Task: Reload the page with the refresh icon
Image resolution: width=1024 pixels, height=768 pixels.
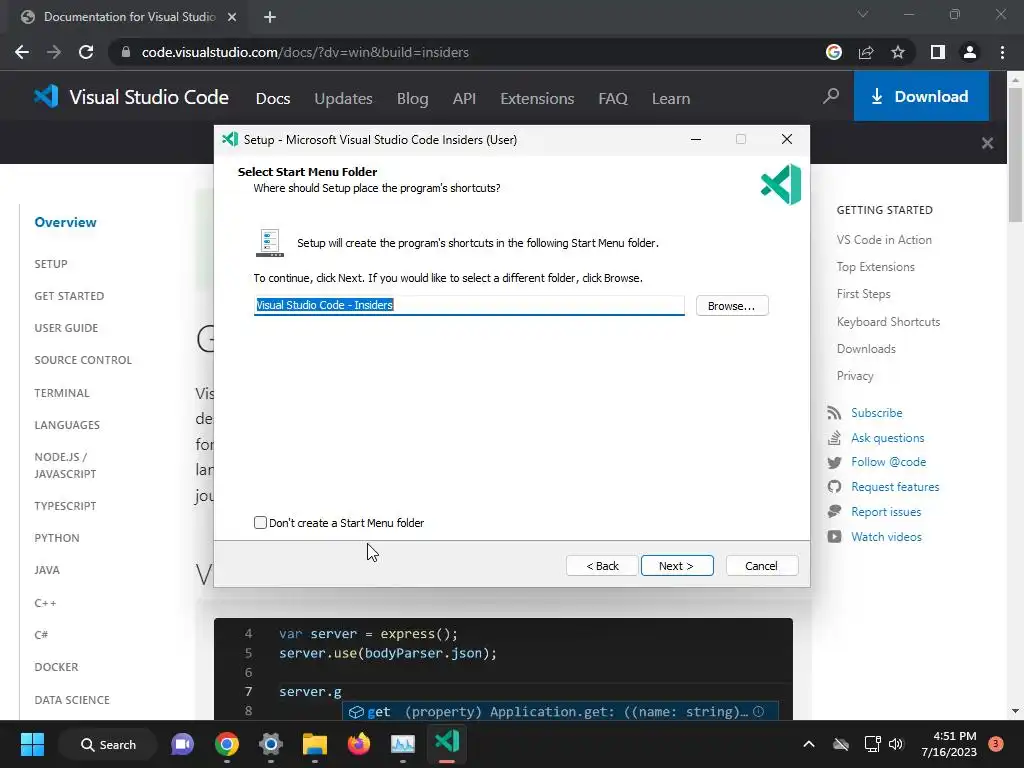Action: 86,52
